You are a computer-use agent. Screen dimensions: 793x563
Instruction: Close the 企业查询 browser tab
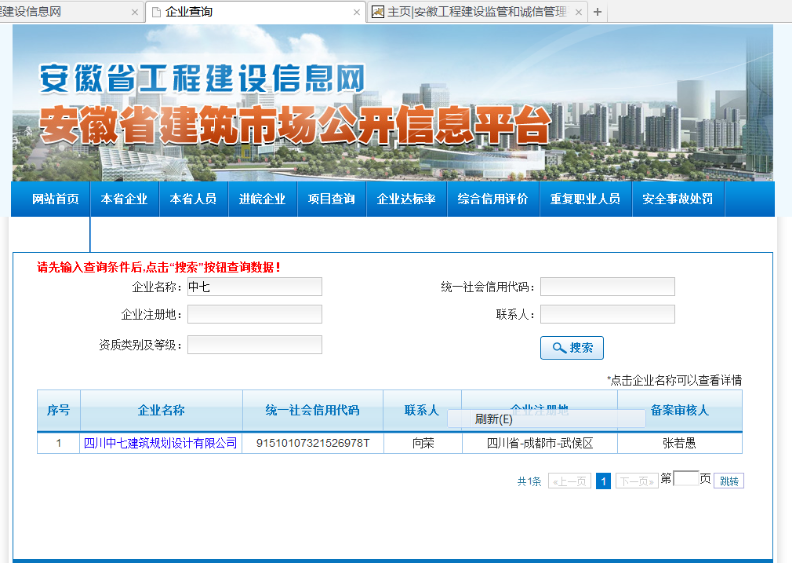pos(356,12)
